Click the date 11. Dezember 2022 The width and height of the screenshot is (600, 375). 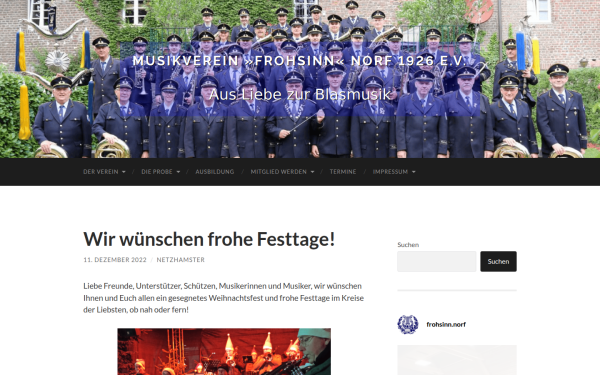tap(115, 260)
